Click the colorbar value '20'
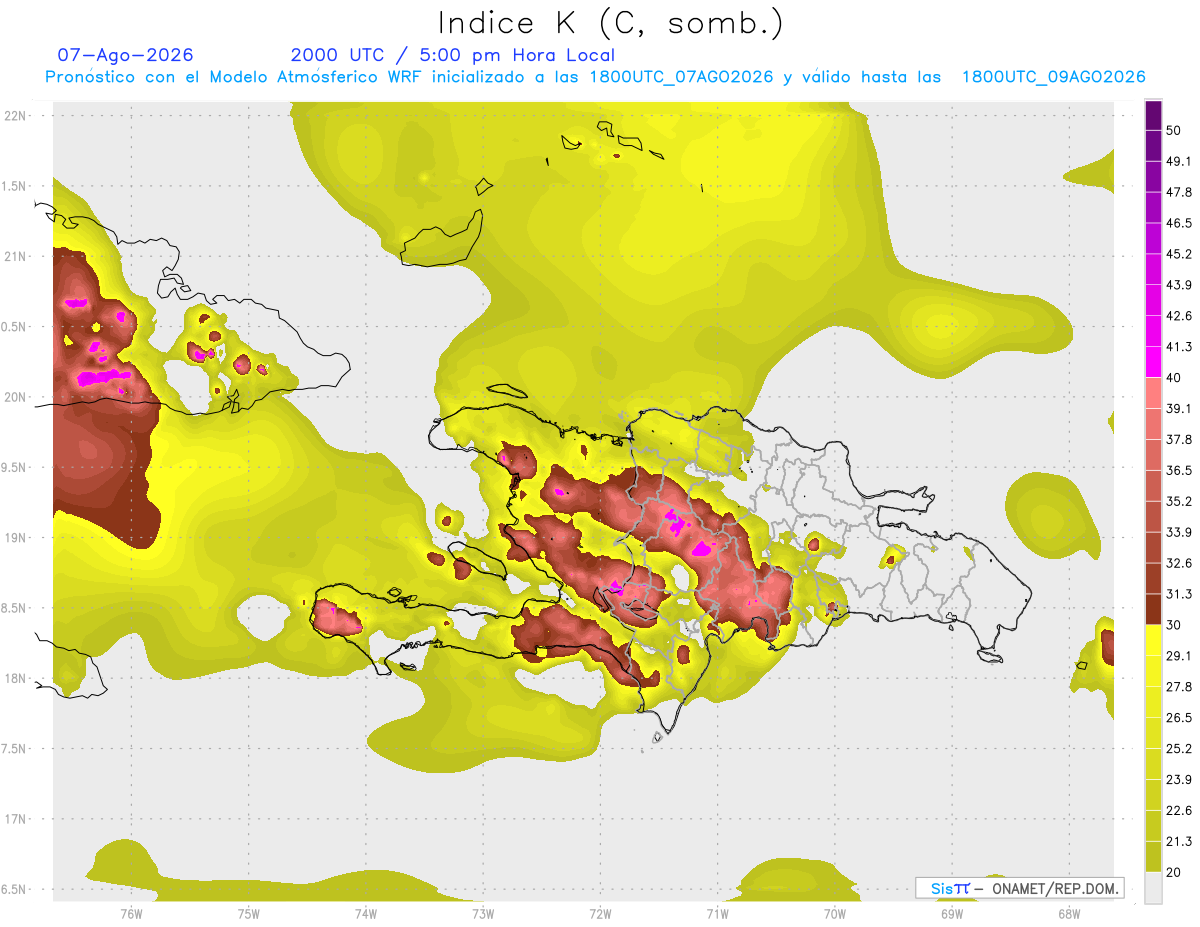This screenshot has height=927, width=1200. tap(1174, 872)
